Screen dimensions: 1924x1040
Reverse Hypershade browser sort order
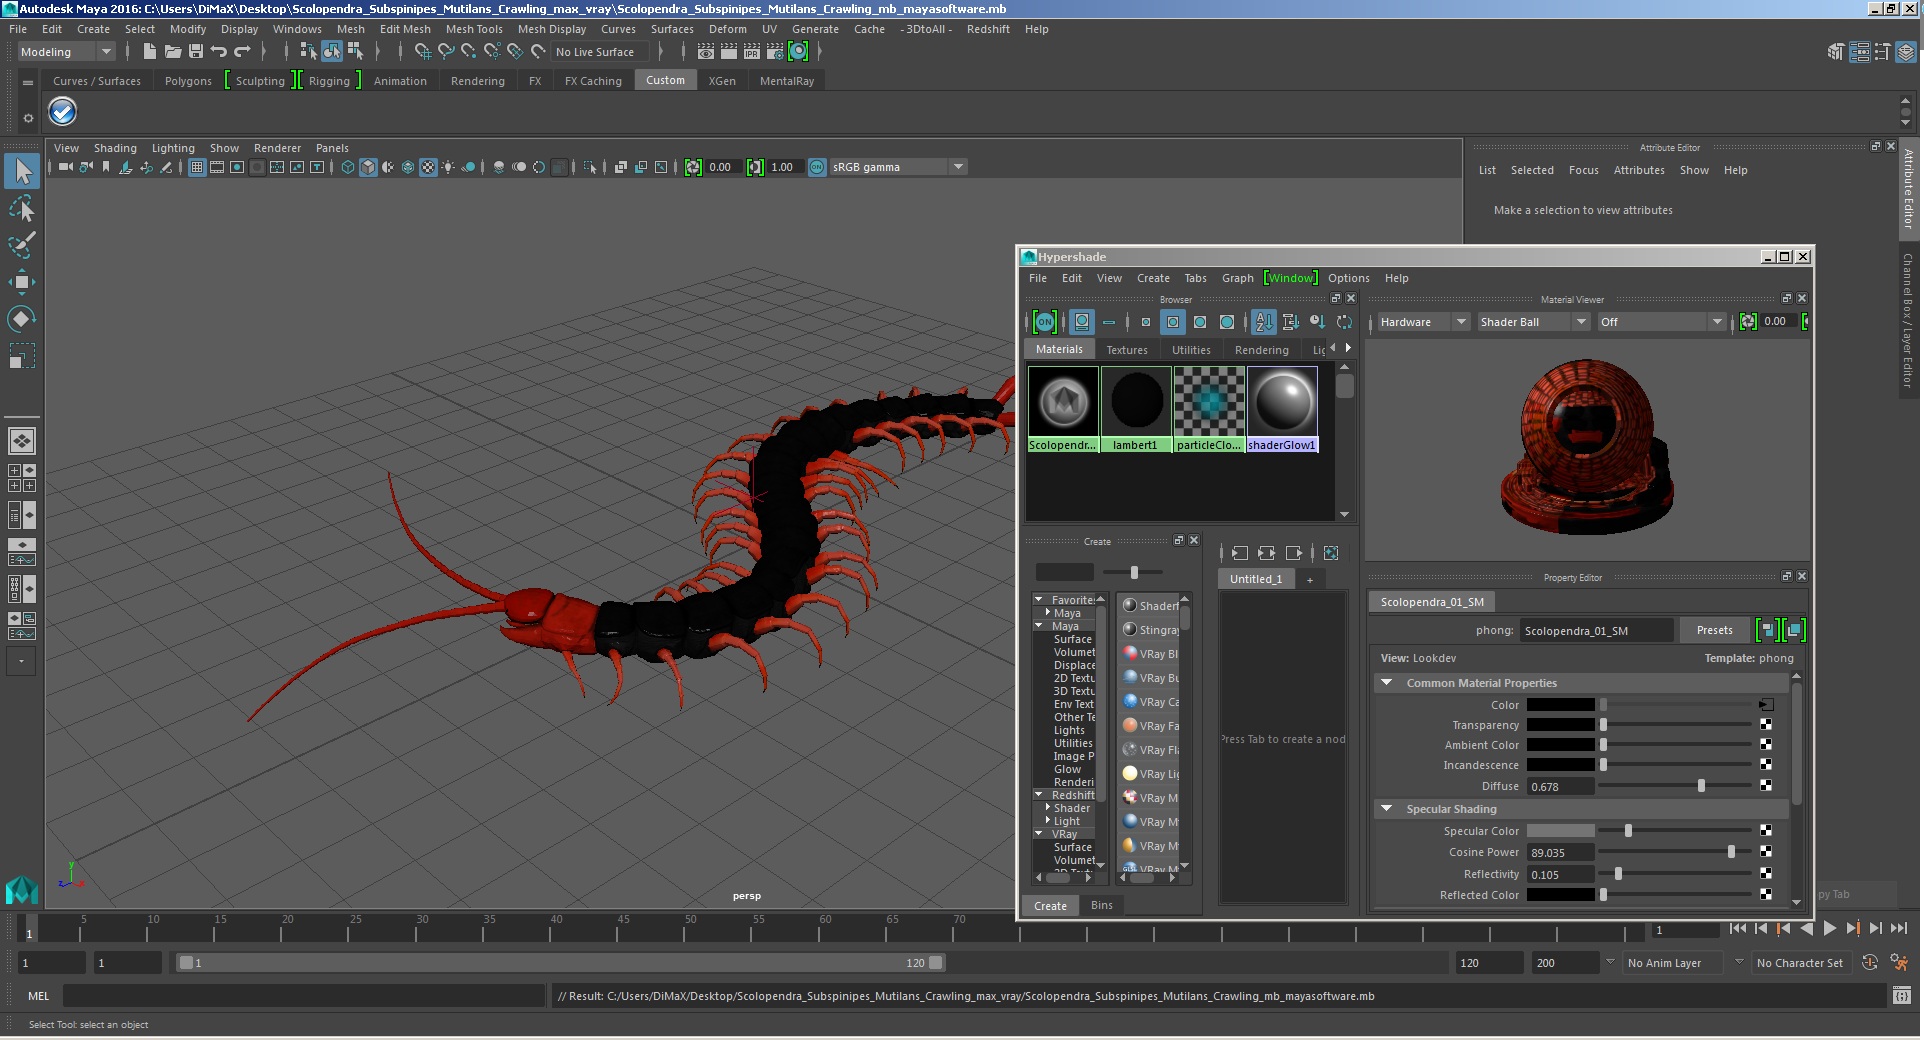(1344, 322)
